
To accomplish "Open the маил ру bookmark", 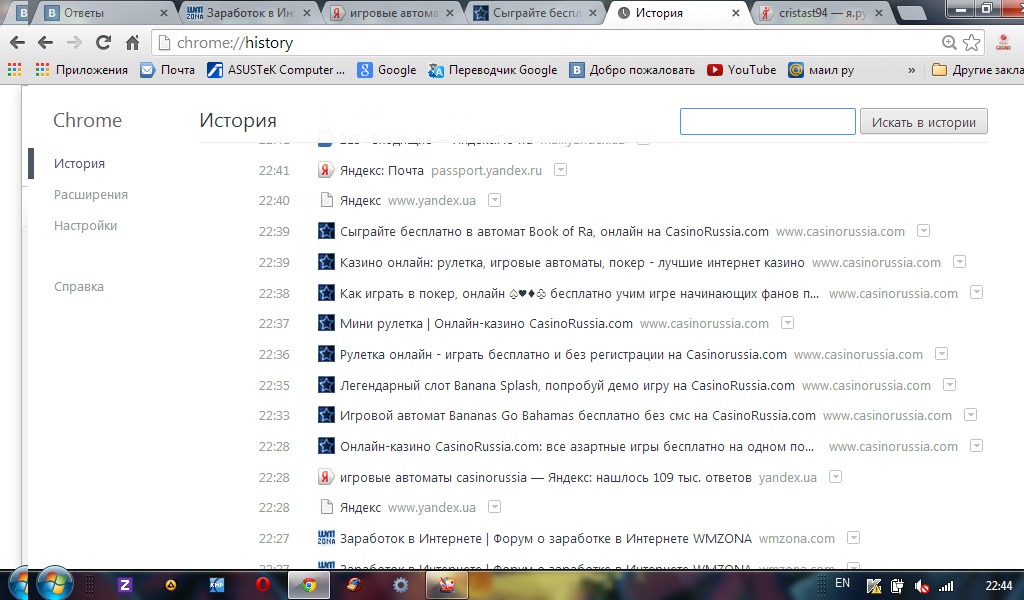I will tap(821, 70).
